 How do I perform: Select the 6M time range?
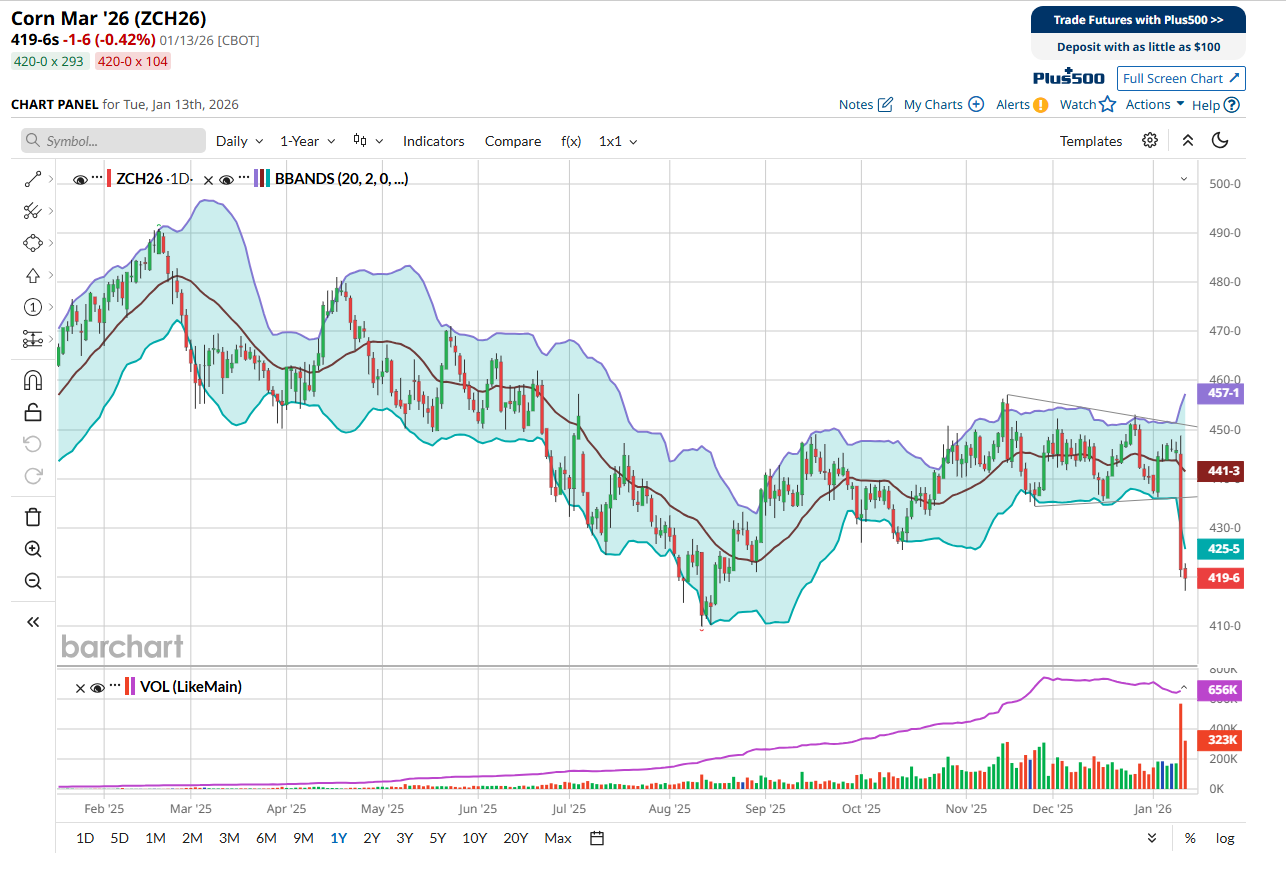266,838
